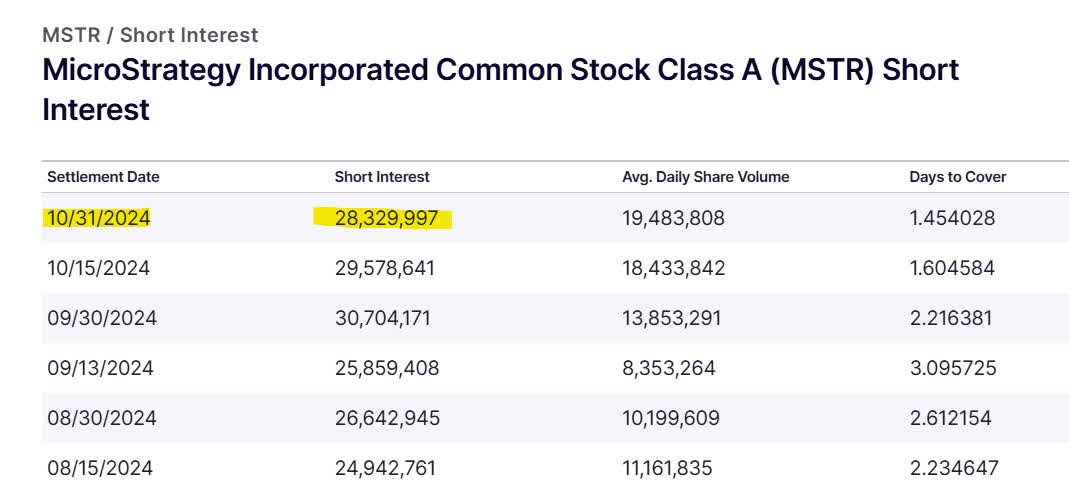This screenshot has height=487, width=1069.
Task: Click the 8,353,264 average volume cell
Action: [668, 368]
